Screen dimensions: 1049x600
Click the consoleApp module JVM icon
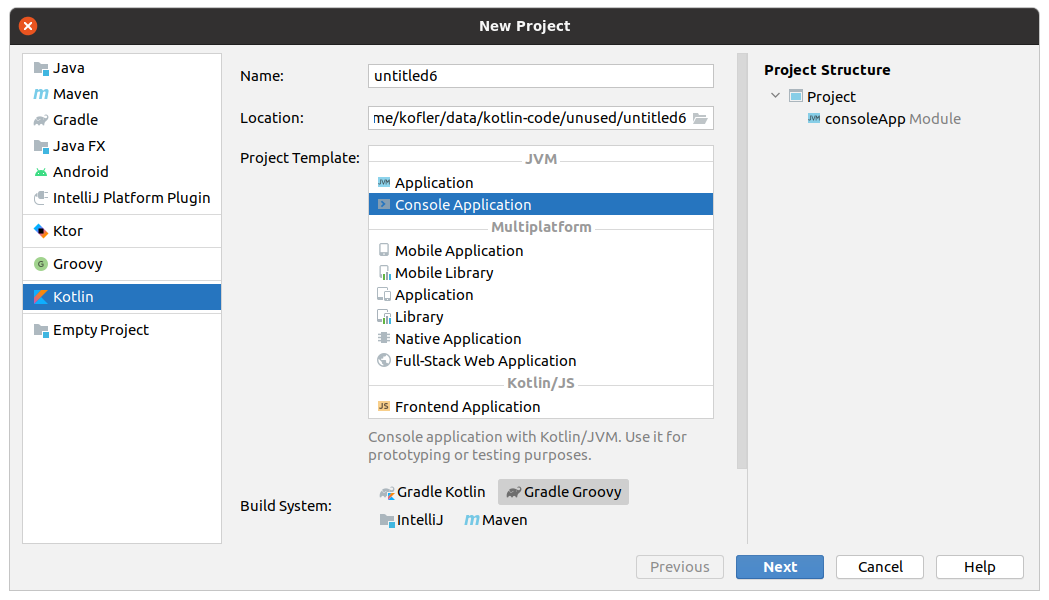click(814, 118)
